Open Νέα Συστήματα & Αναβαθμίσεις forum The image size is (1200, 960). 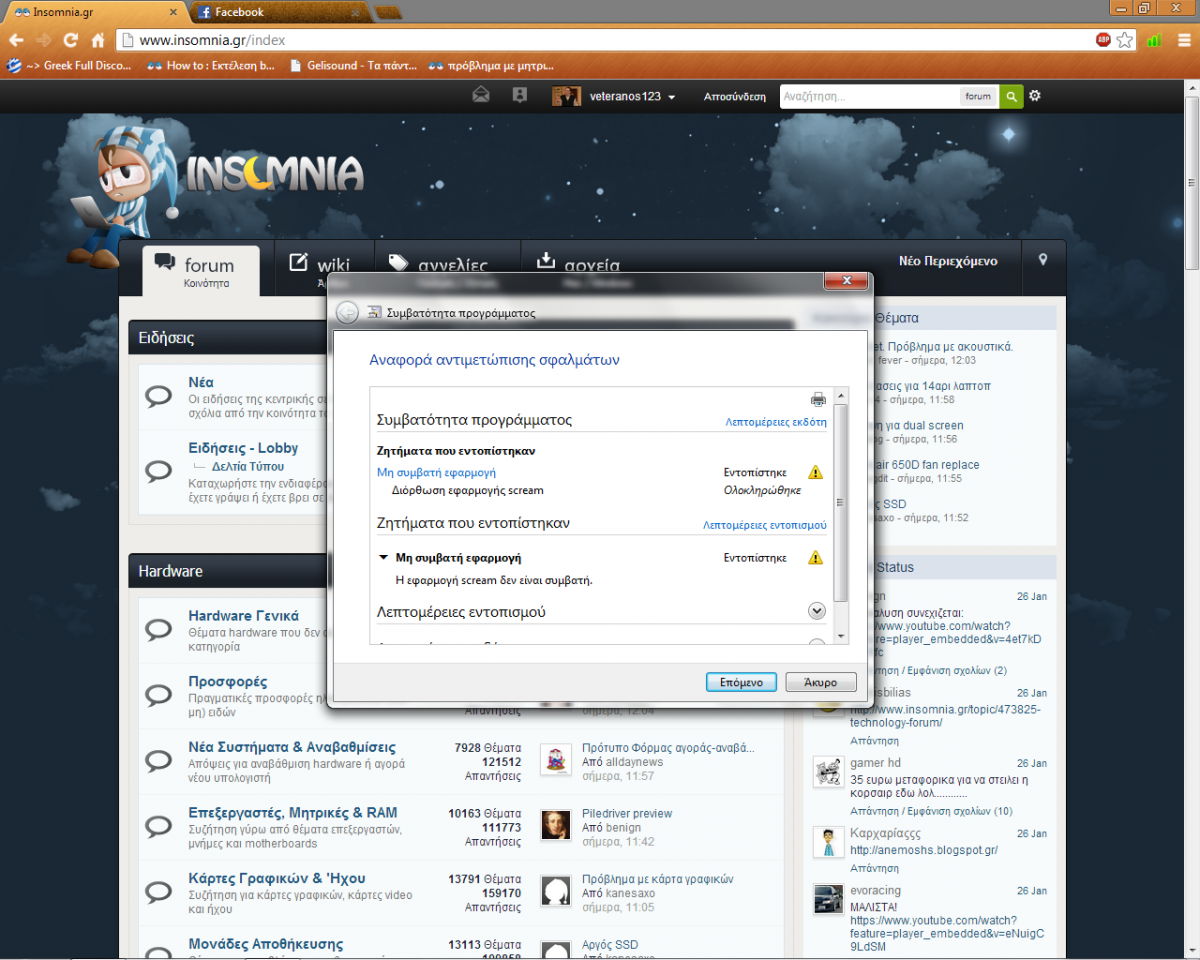292,747
